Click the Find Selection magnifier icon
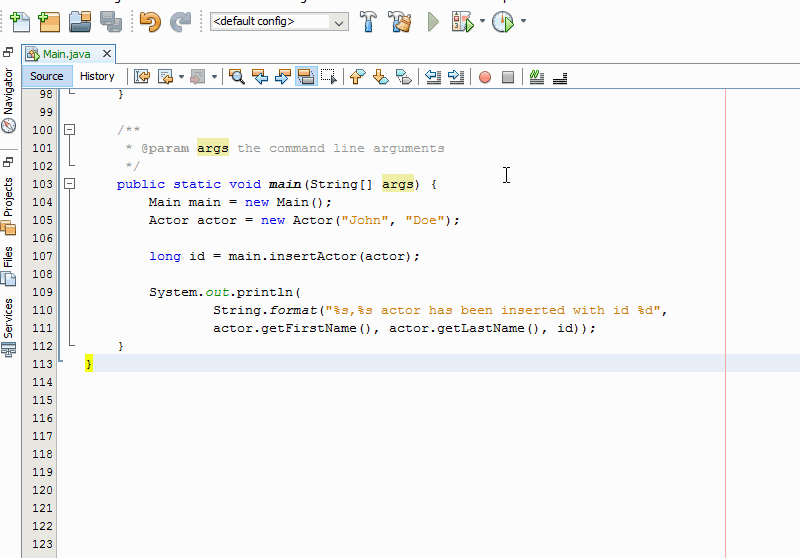This screenshot has height=558, width=800. tap(237, 76)
